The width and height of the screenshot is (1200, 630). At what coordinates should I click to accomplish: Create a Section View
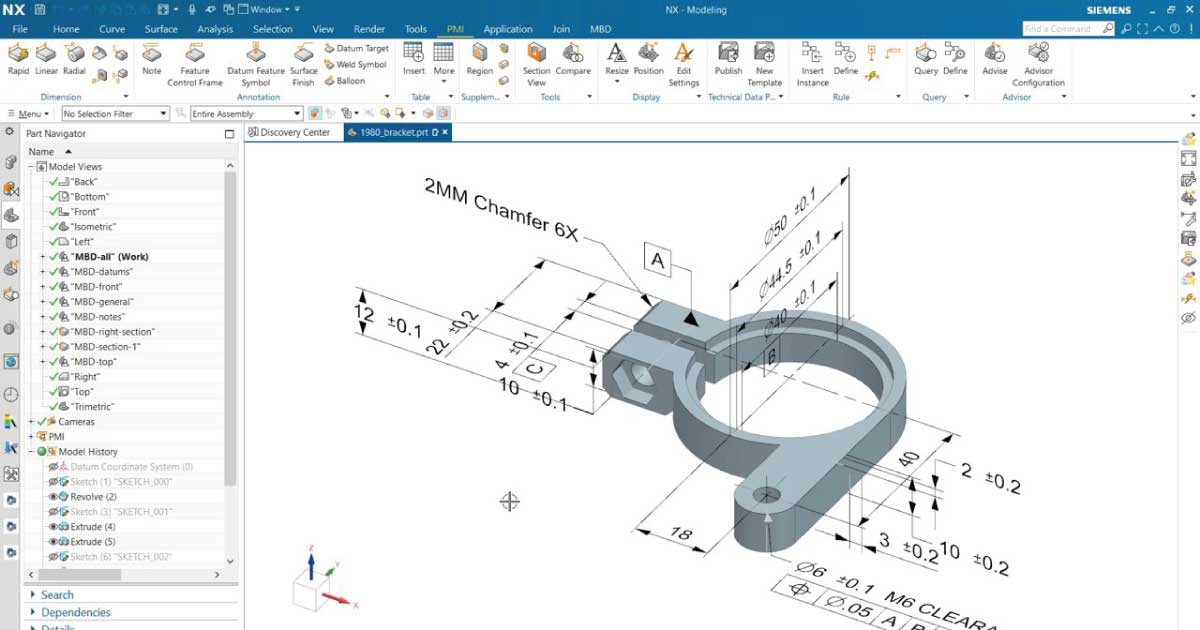(537, 65)
